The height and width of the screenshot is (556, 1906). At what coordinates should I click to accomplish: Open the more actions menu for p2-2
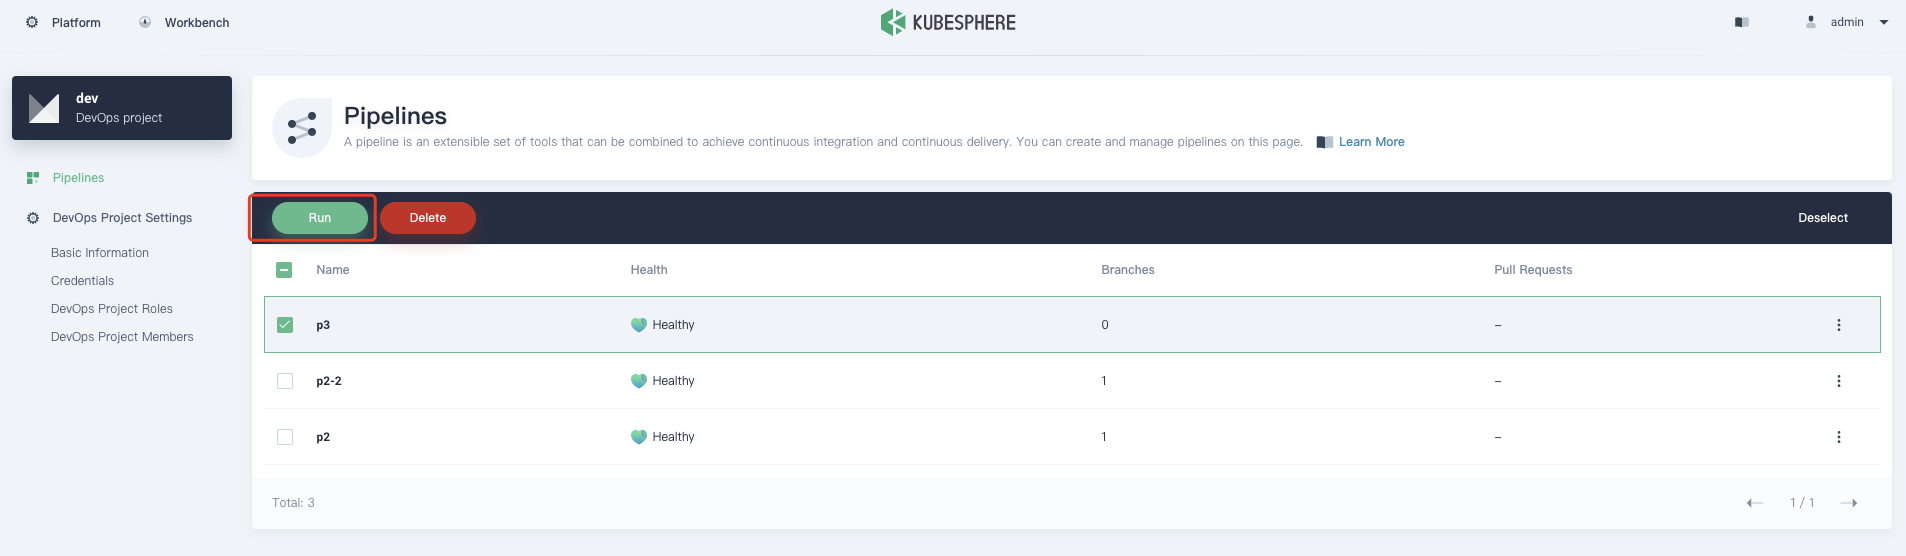pyautogui.click(x=1838, y=381)
